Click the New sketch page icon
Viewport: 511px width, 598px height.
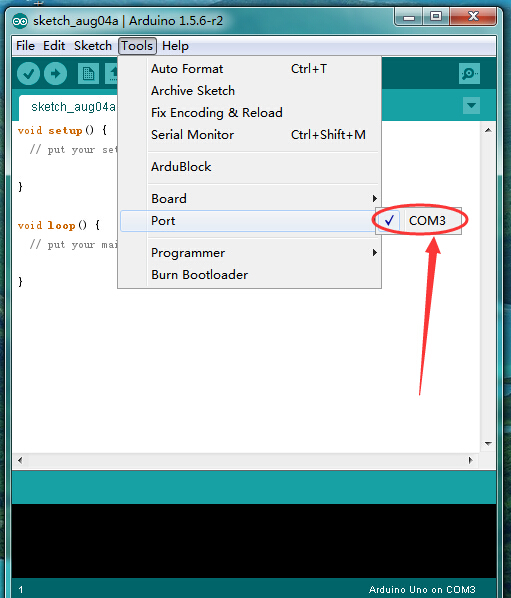pos(88,74)
